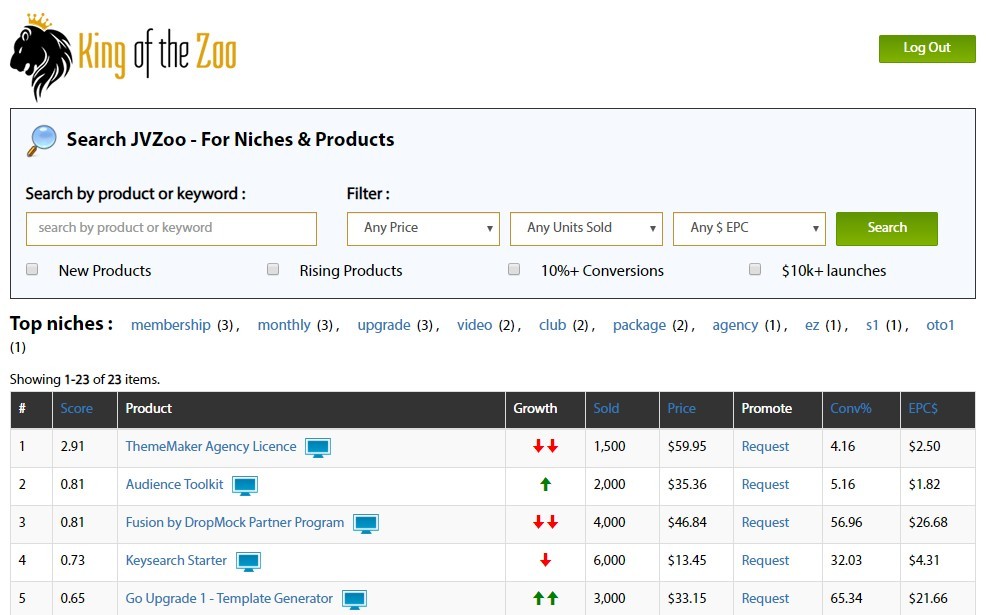The image size is (986, 615).
Task: Open the package niche link
Action: click(640, 325)
